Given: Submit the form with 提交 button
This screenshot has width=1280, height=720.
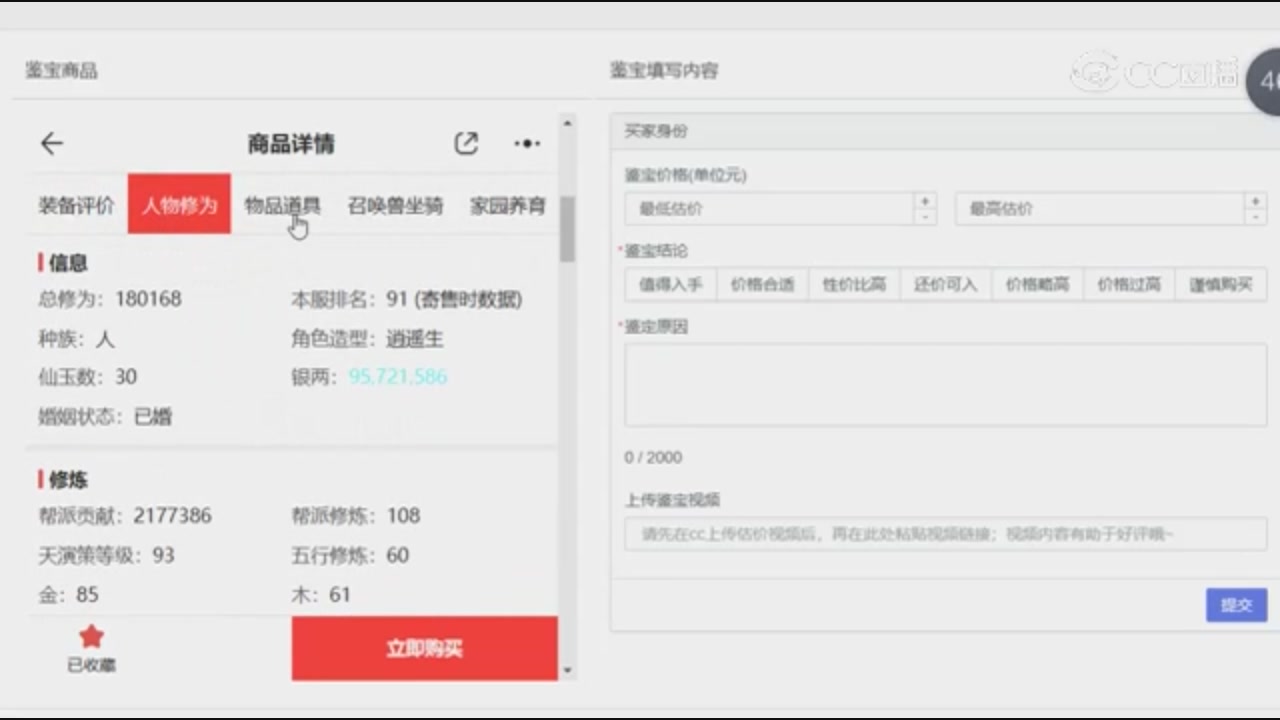Looking at the screenshot, I should pyautogui.click(x=1236, y=605).
